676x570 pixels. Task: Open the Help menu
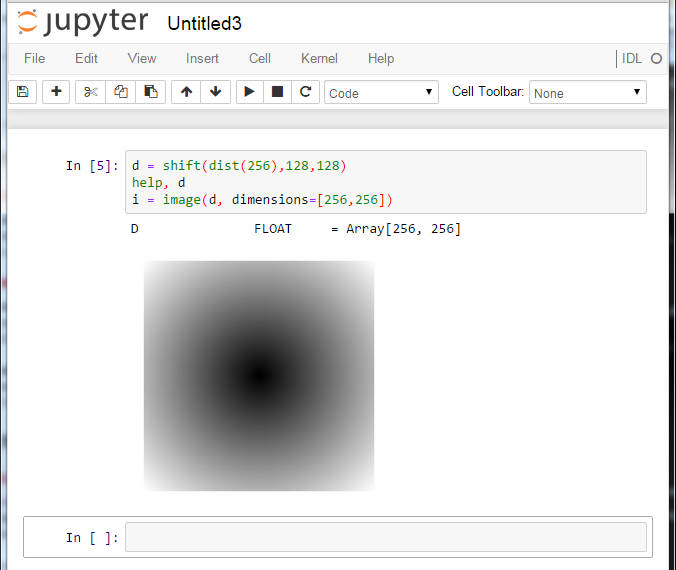381,58
